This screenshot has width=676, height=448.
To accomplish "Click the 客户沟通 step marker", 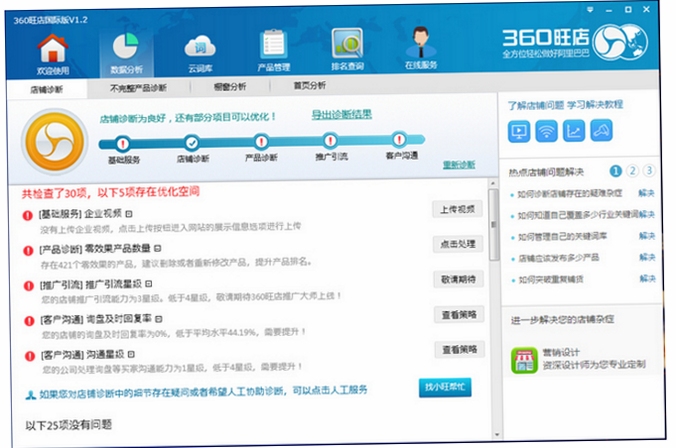I will tap(400, 139).
